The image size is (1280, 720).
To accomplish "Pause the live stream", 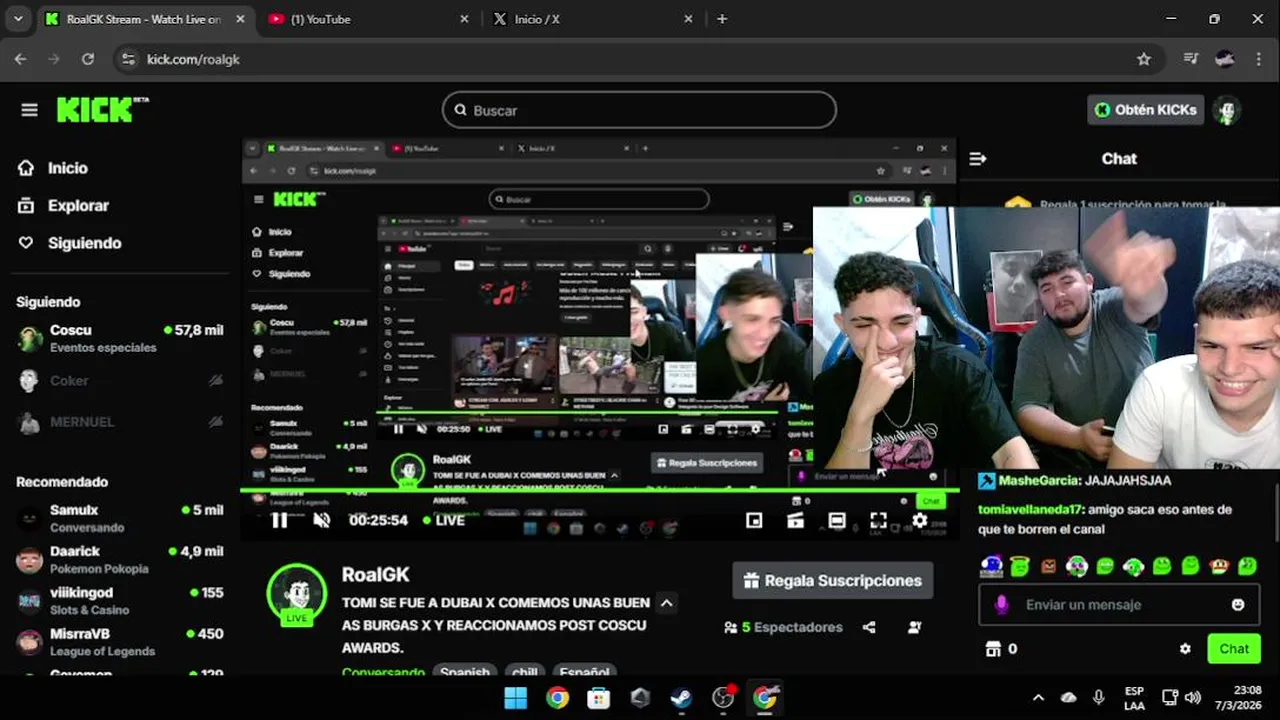I will pos(280,520).
